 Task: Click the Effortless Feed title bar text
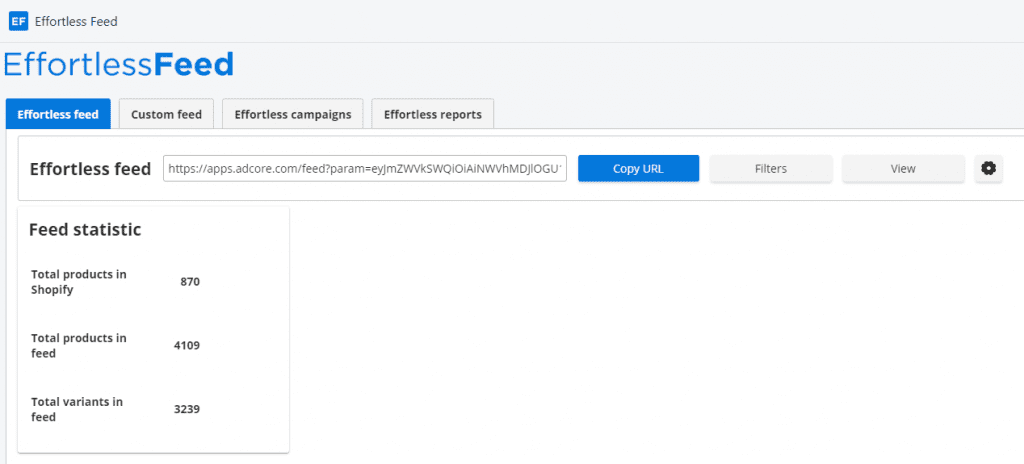point(76,21)
